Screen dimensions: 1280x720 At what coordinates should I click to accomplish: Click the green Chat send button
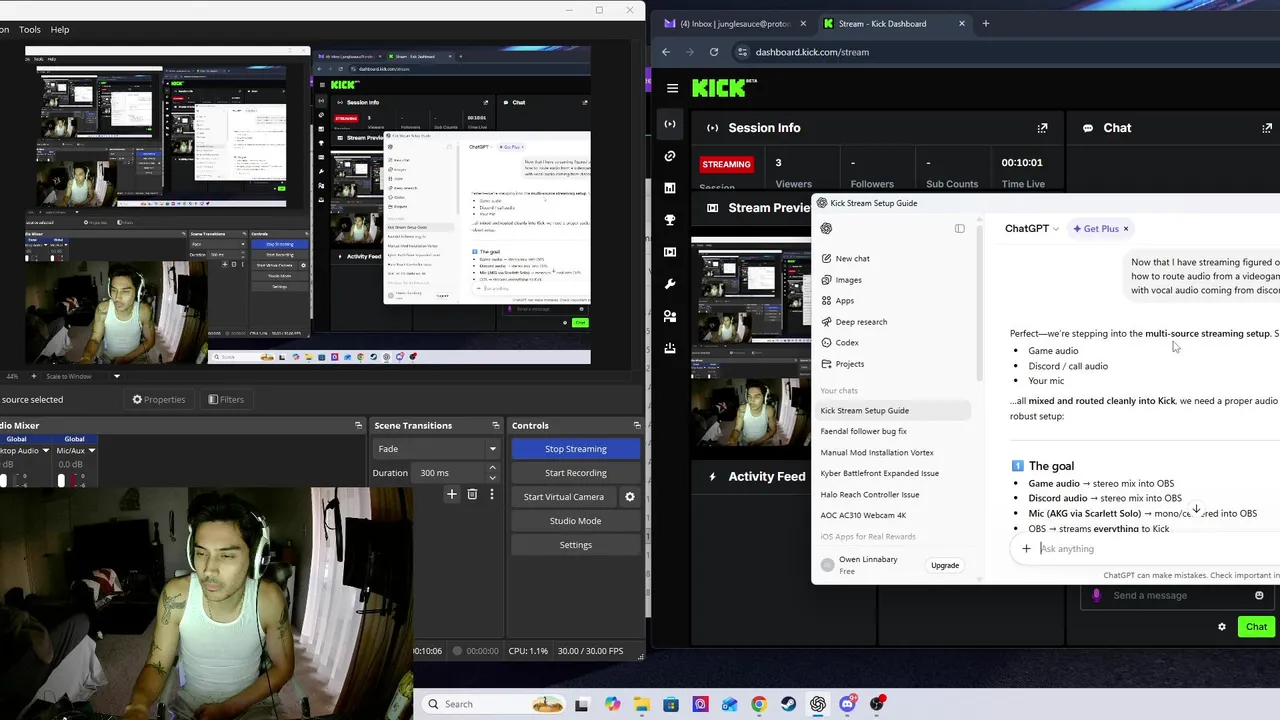point(1256,627)
